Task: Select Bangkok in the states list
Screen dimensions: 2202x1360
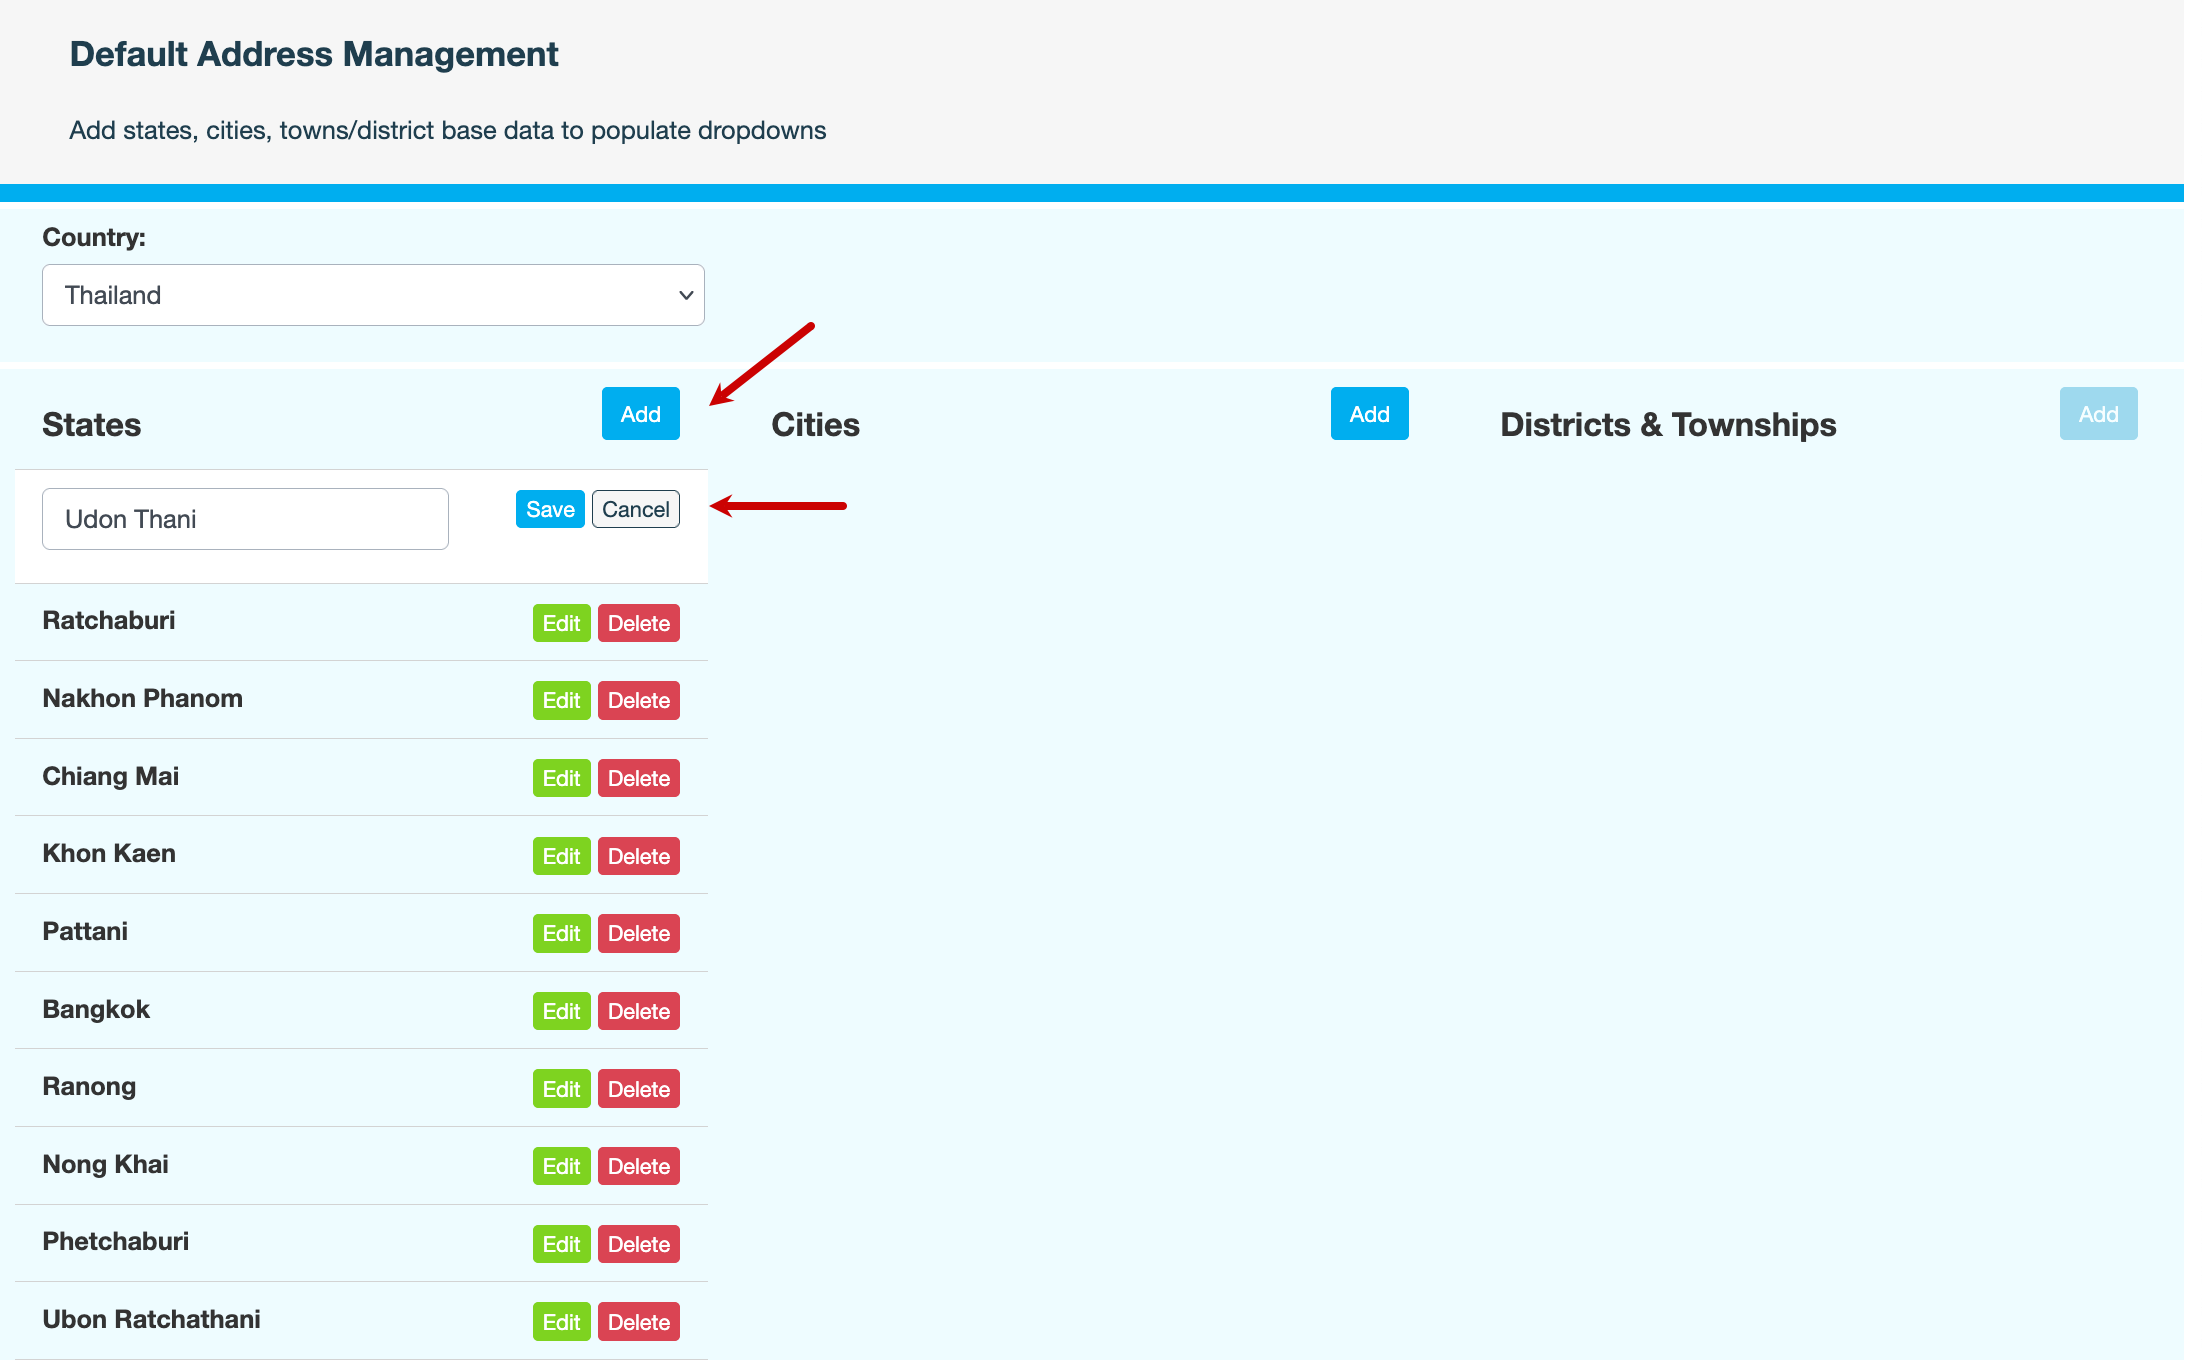Action: [96, 1009]
